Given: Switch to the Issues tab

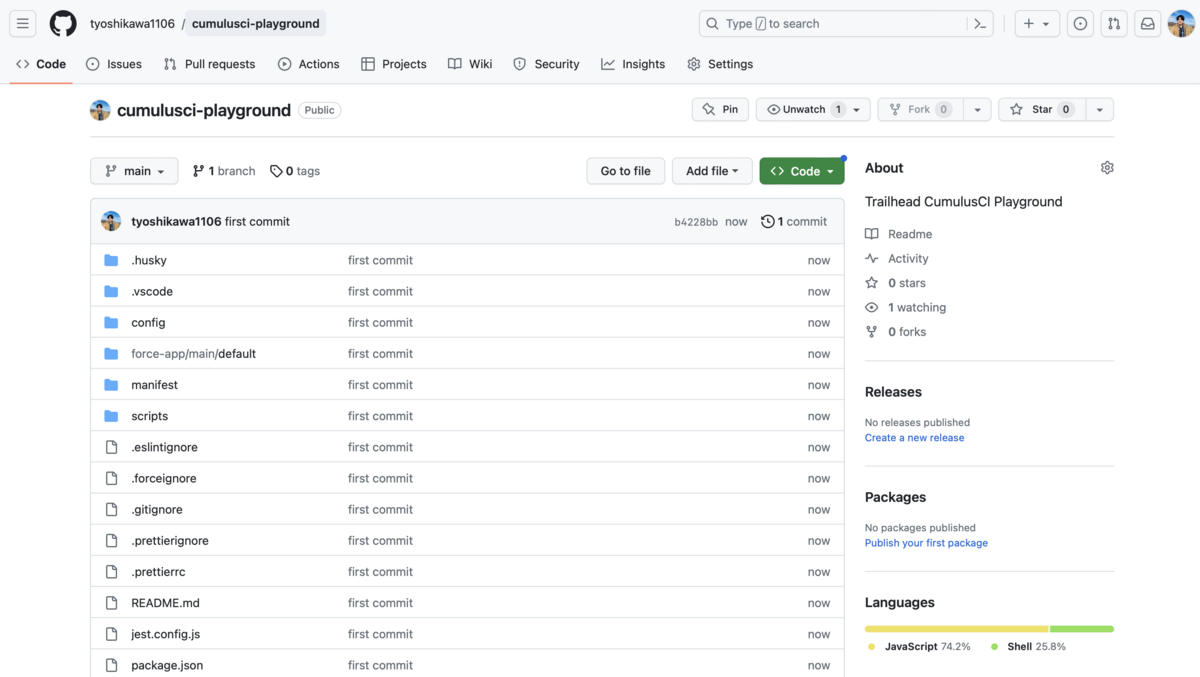Looking at the screenshot, I should [x=114, y=64].
